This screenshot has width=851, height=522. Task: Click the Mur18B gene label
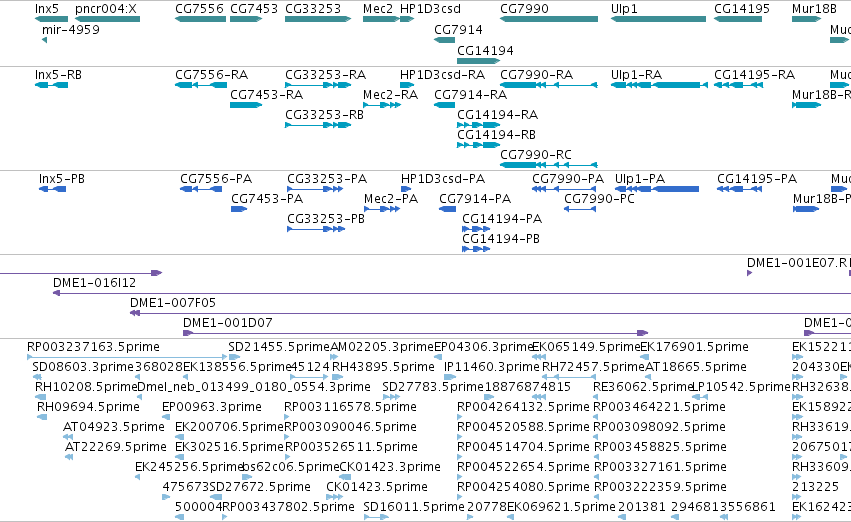tap(814, 9)
